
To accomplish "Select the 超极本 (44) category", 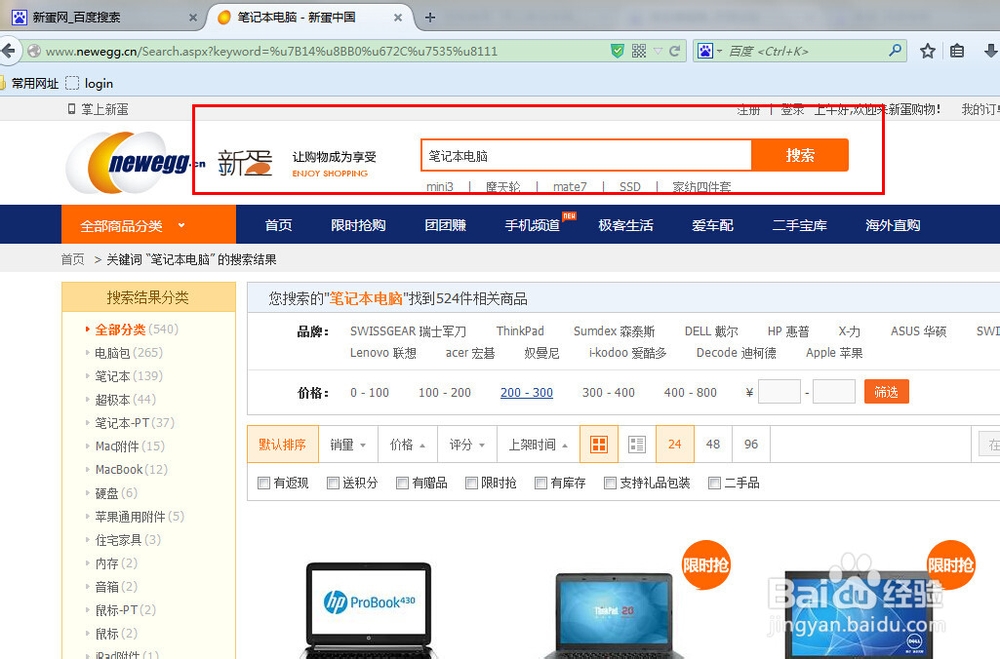I will click(x=125, y=400).
